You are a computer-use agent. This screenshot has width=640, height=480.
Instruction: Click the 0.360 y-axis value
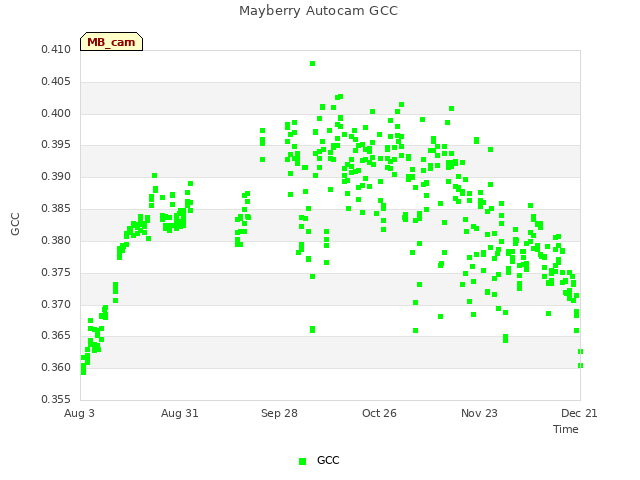(56, 367)
